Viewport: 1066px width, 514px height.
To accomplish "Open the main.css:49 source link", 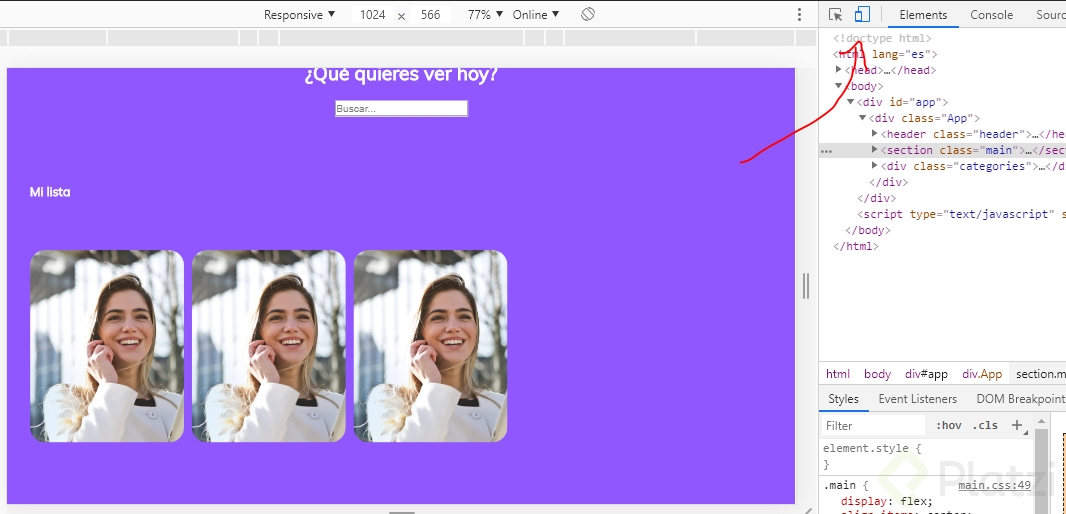I will tap(995, 485).
